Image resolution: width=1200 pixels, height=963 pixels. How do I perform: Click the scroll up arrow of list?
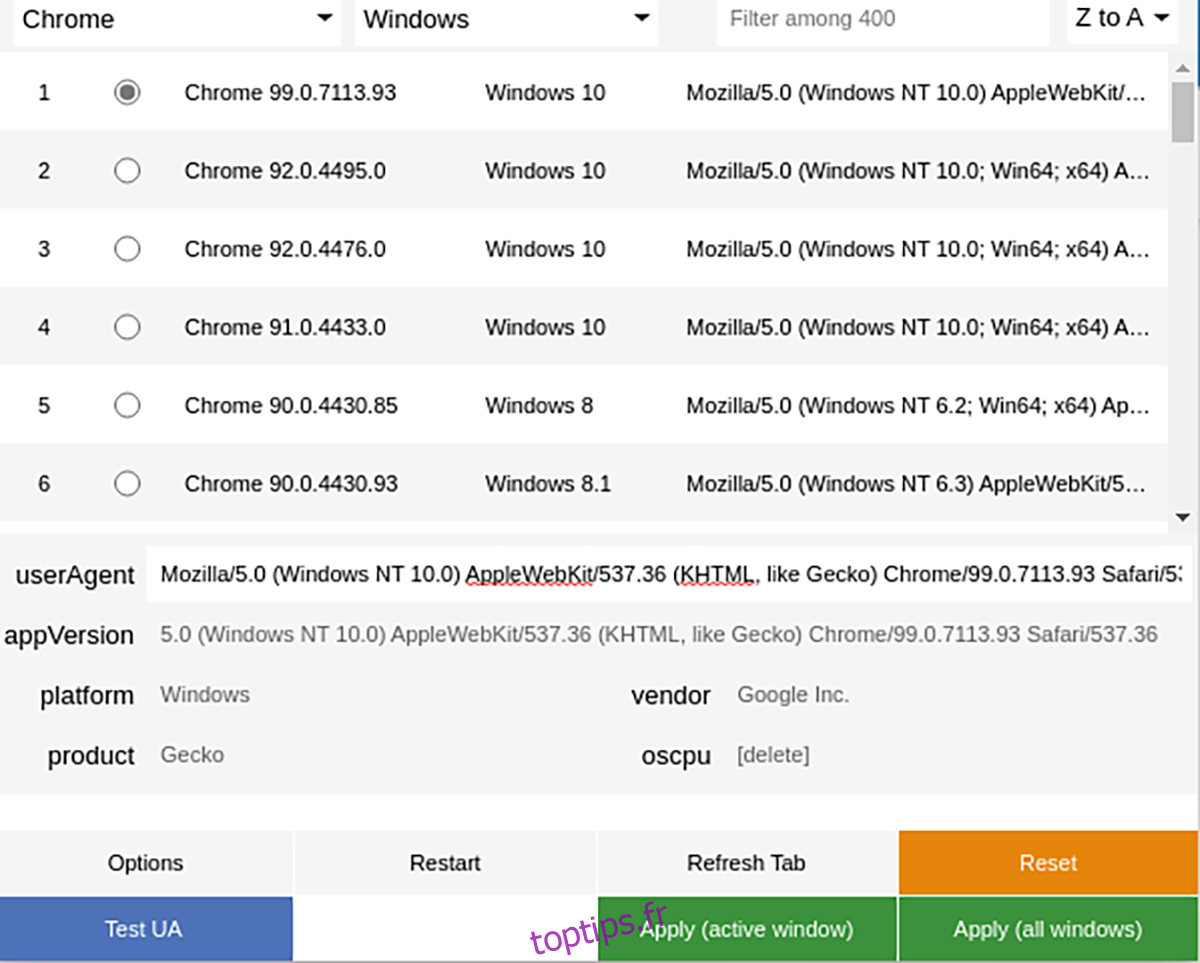click(1182, 69)
